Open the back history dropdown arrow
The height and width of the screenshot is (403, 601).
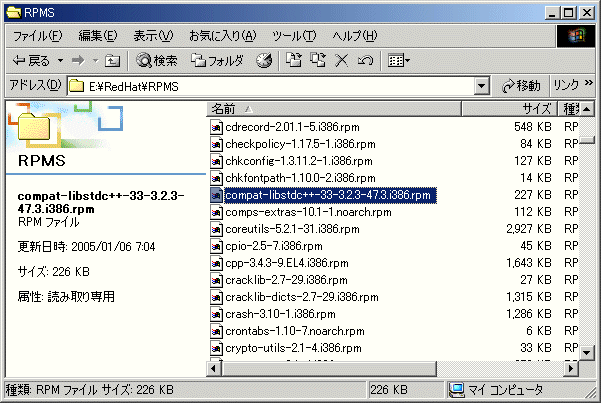60,61
